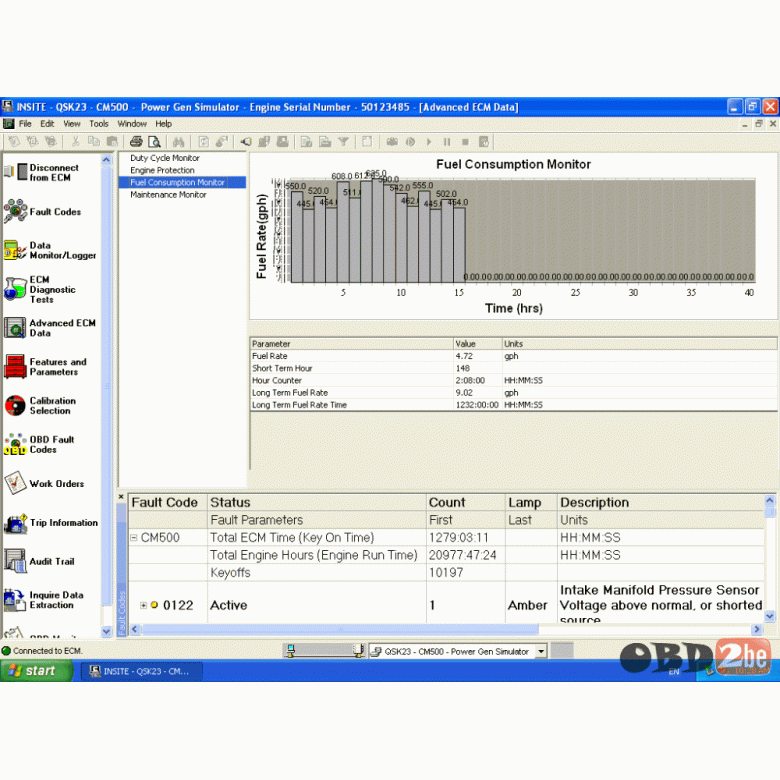Screen dimensions: 780x780
Task: Select Maintenance Monitor in the list
Action: [x=168, y=195]
